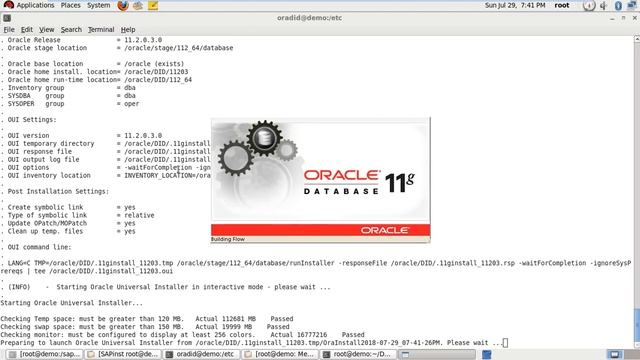The width and height of the screenshot is (640, 360).
Task: Click the 'Building Flow' status text on the splash
Action: tap(228, 239)
